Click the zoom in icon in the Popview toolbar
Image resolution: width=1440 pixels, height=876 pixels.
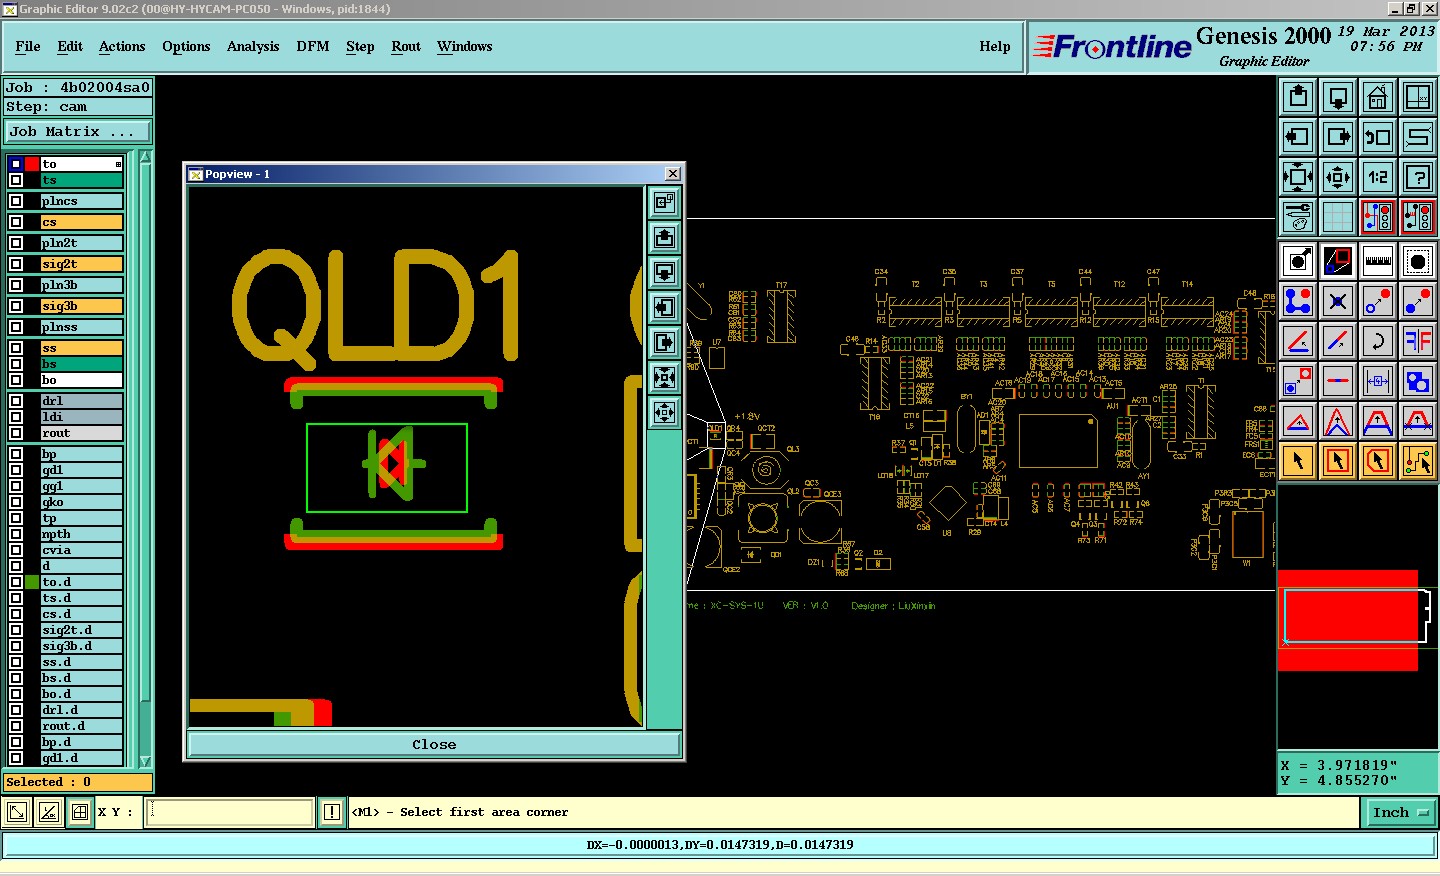click(x=664, y=377)
